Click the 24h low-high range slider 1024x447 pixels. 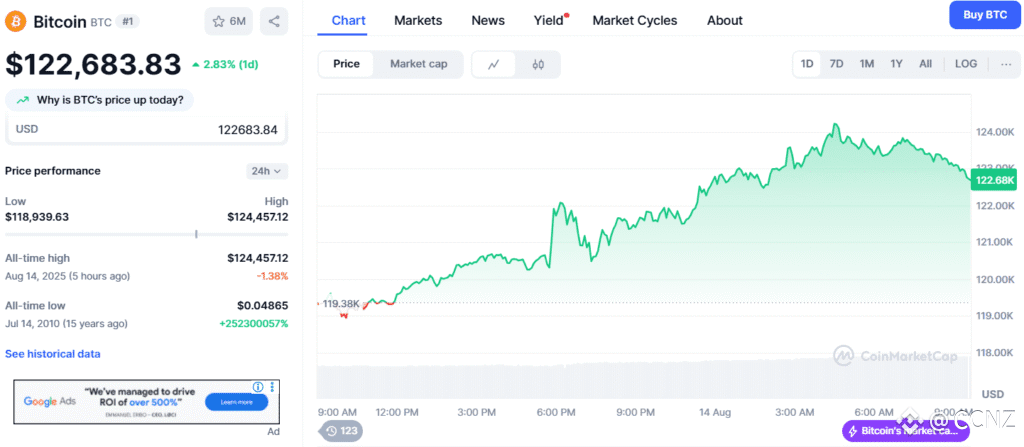(146, 234)
